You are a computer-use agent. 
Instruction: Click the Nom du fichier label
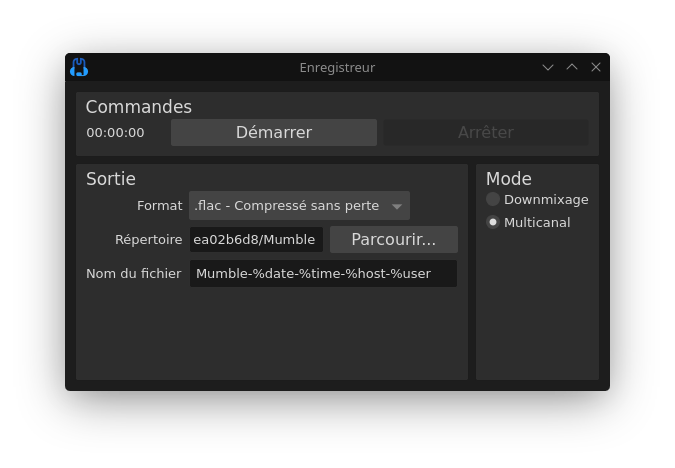tap(134, 274)
